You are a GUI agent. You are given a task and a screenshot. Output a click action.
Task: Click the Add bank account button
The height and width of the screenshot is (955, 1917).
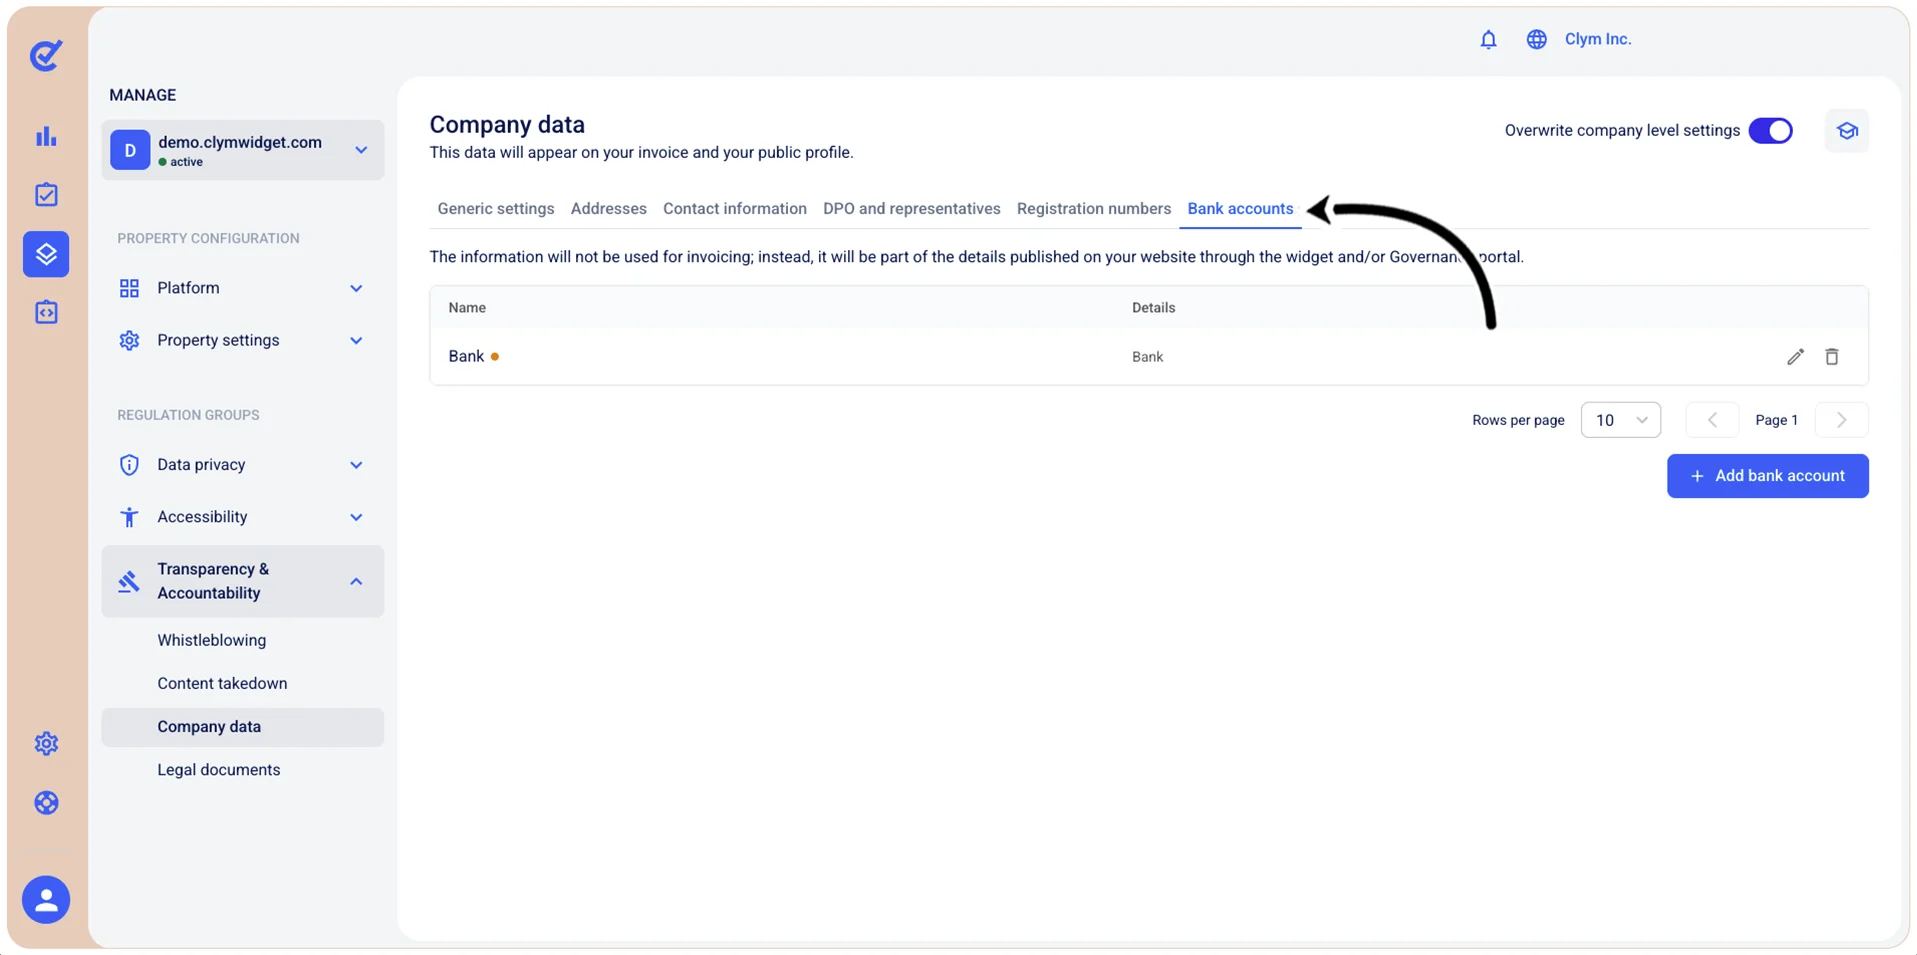(1767, 476)
